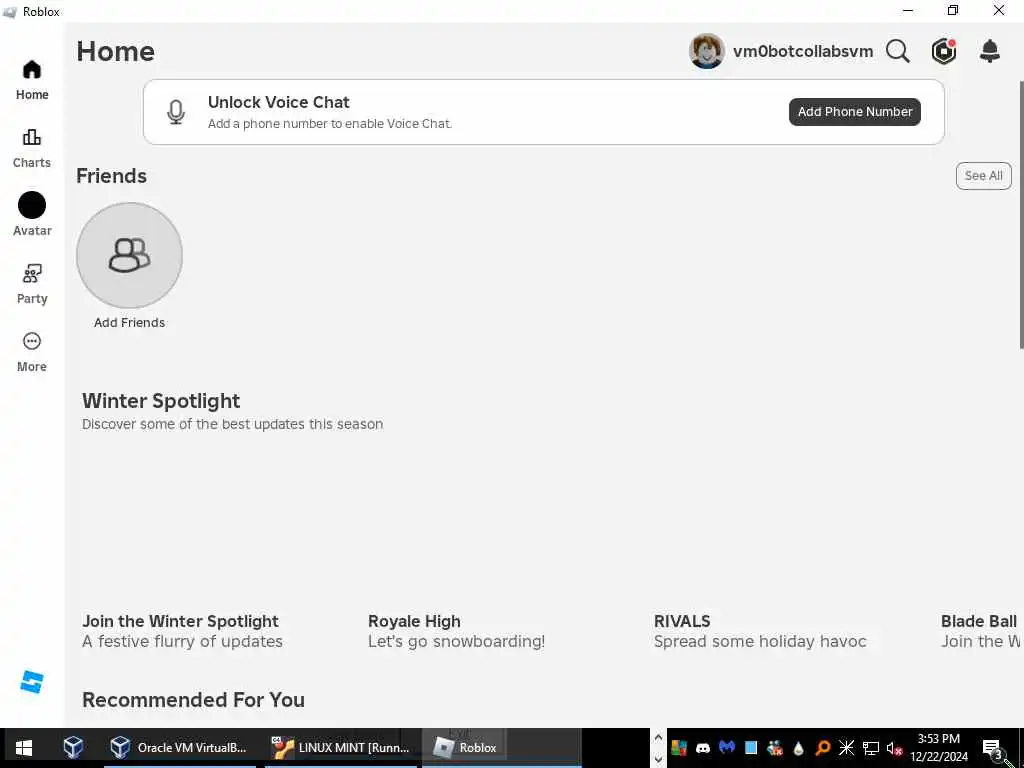Open the vm0botcollabsvm username link

(803, 51)
